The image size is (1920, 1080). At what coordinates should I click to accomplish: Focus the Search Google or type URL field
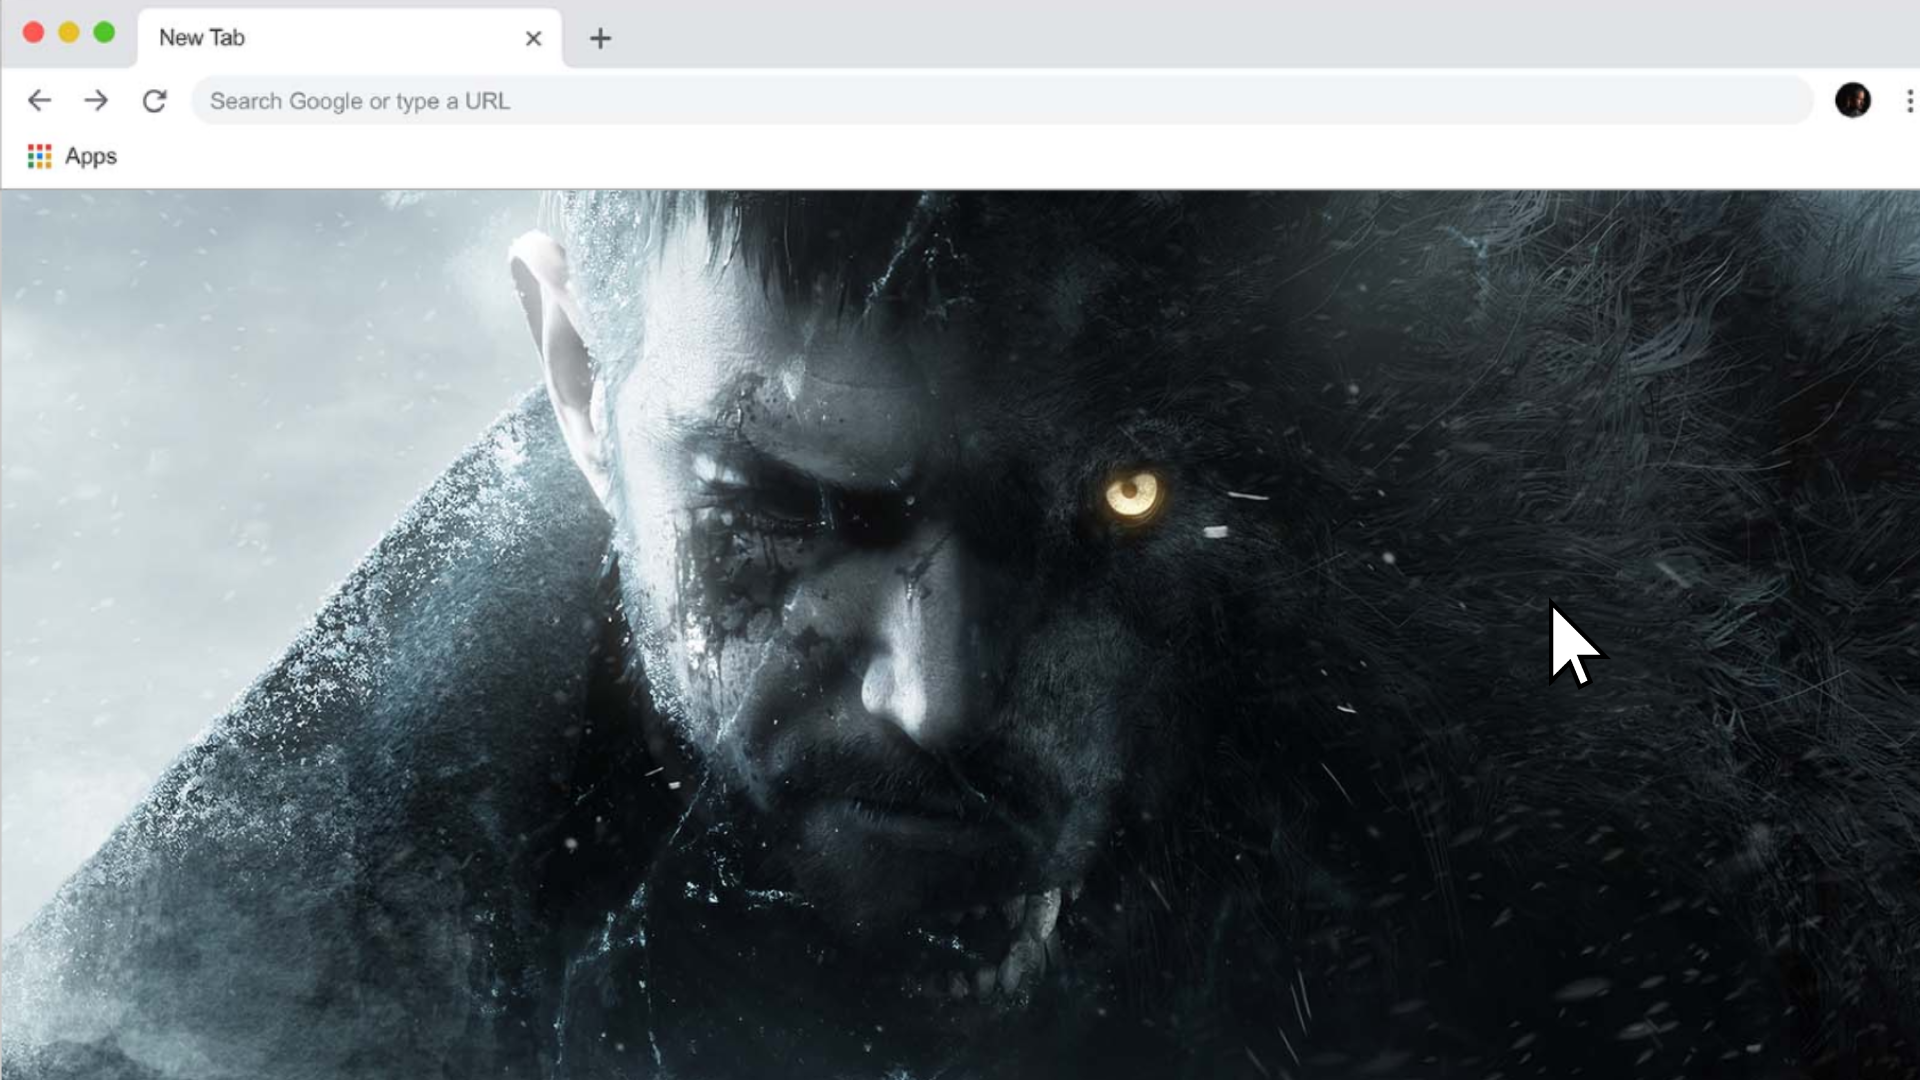pos(1000,101)
